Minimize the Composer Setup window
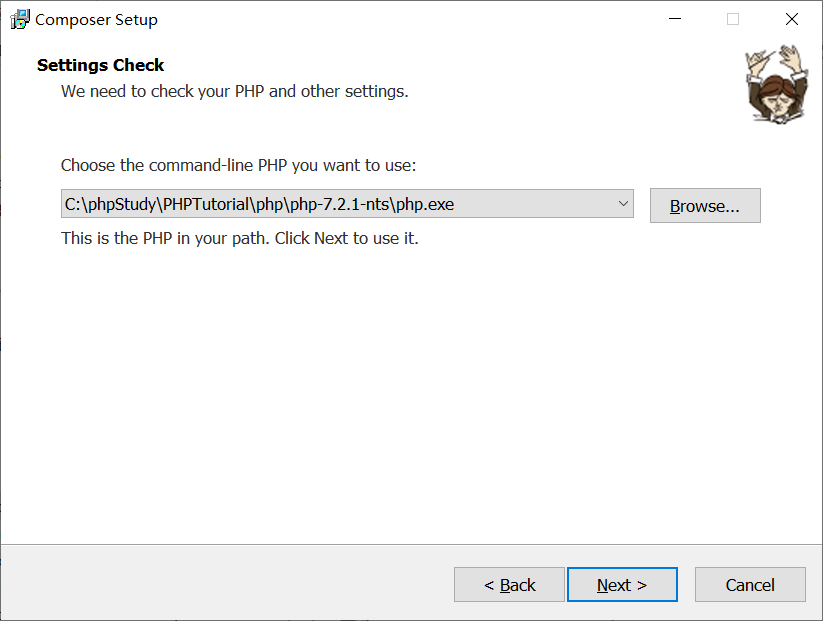Viewport: 823px width, 621px height. (674, 18)
